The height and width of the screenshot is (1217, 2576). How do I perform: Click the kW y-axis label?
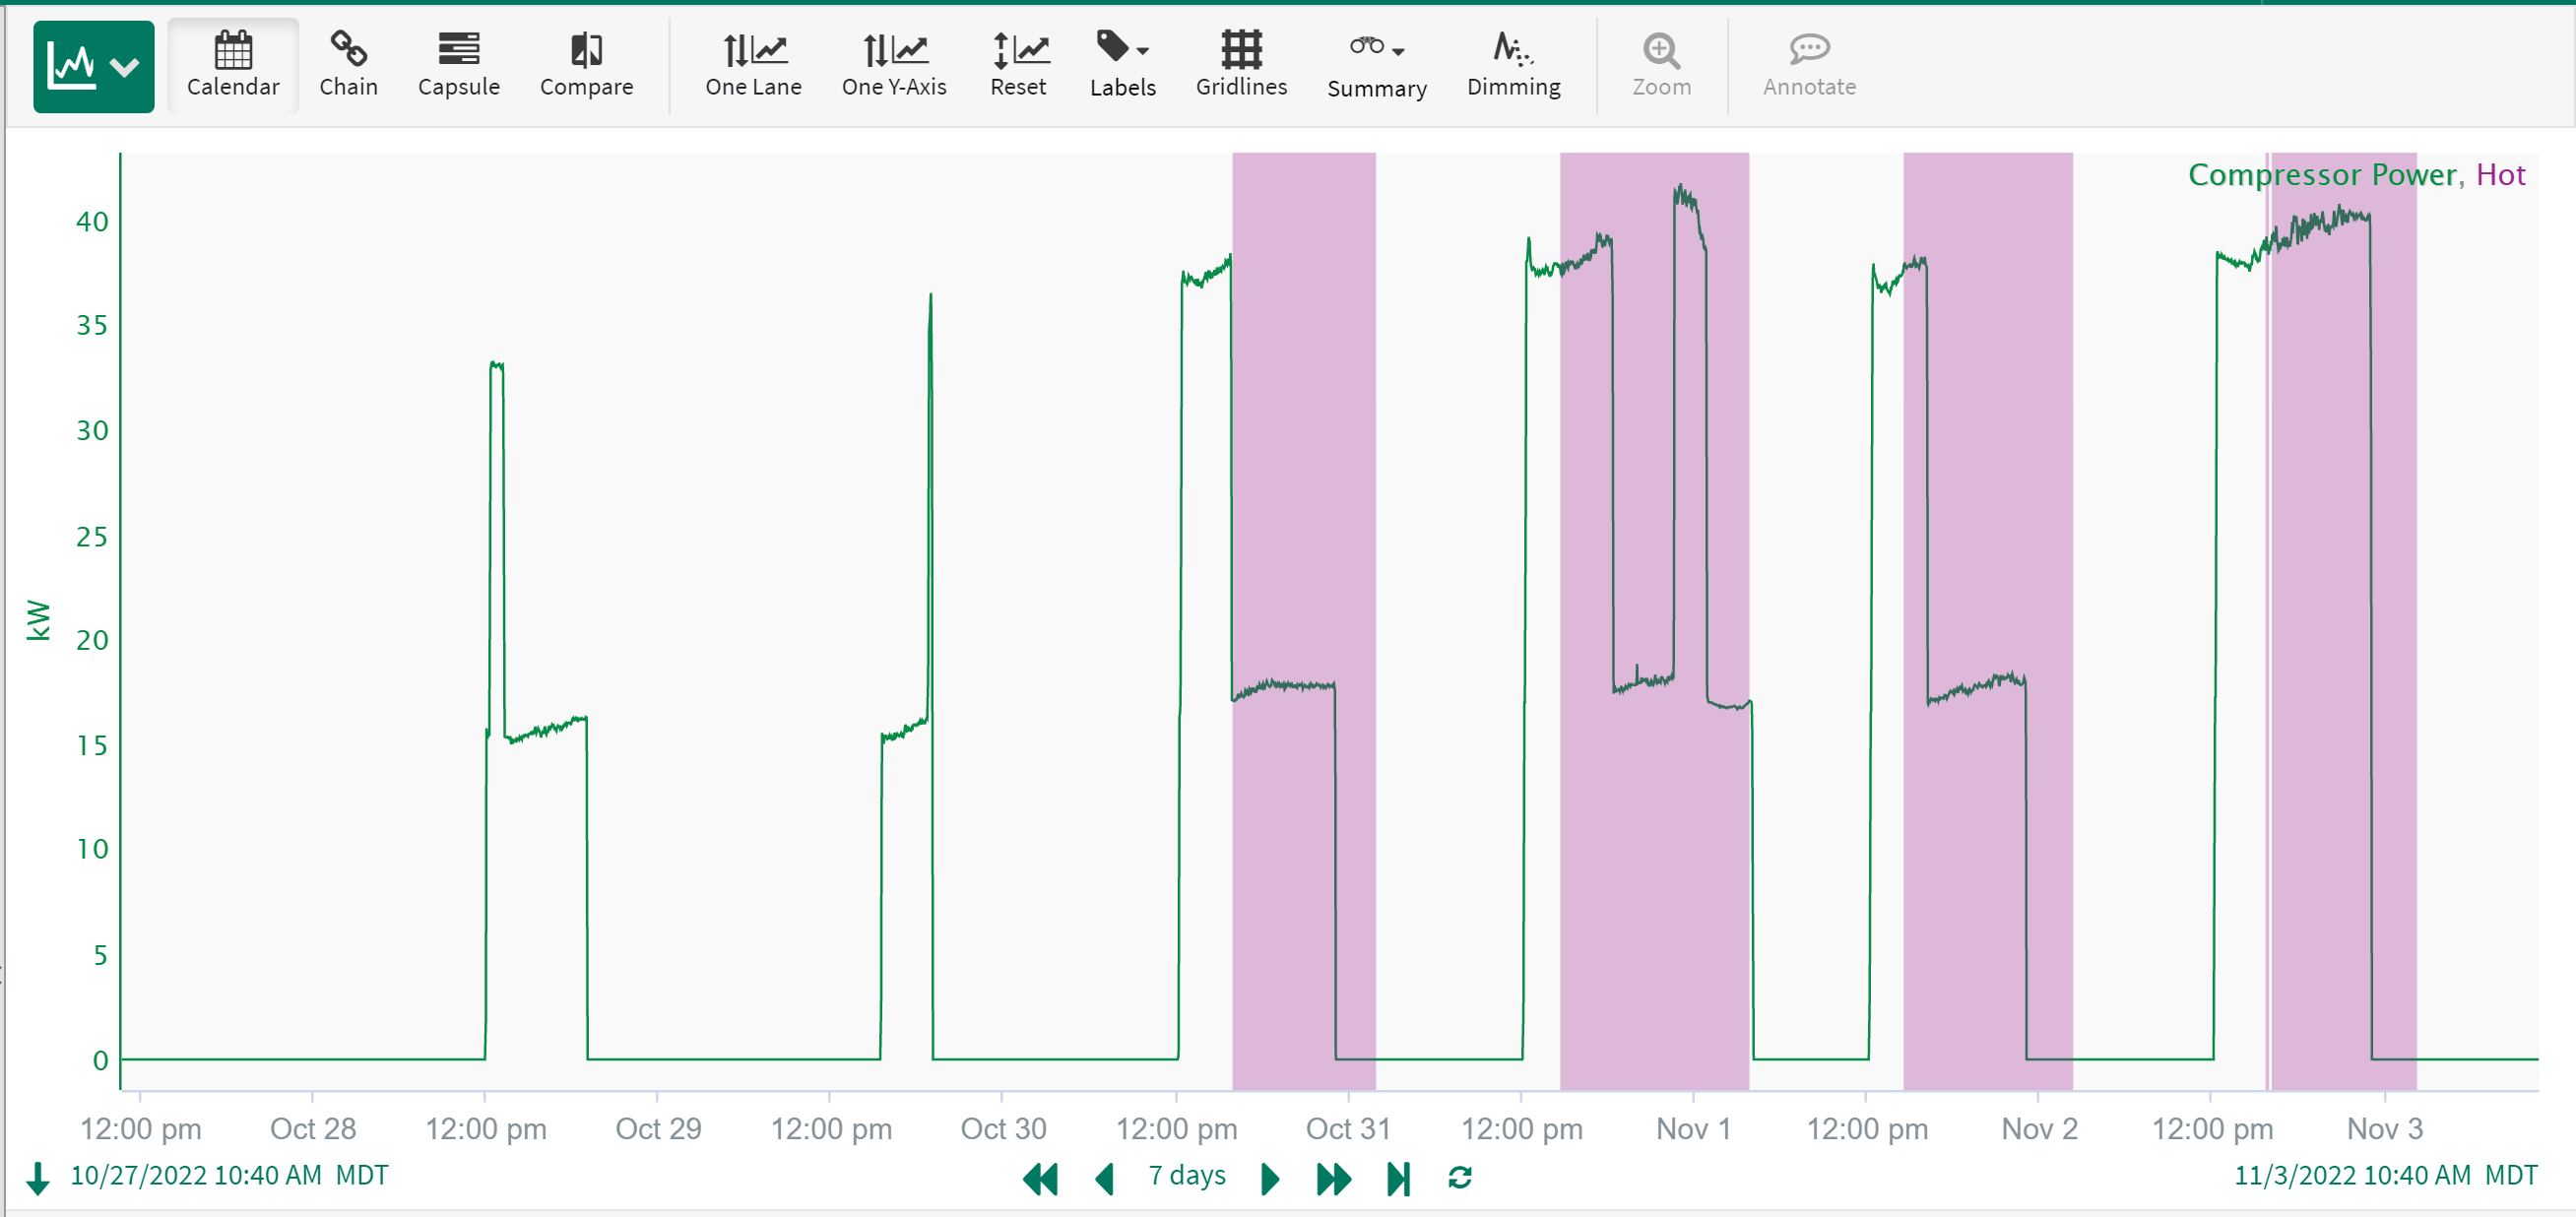[38, 620]
